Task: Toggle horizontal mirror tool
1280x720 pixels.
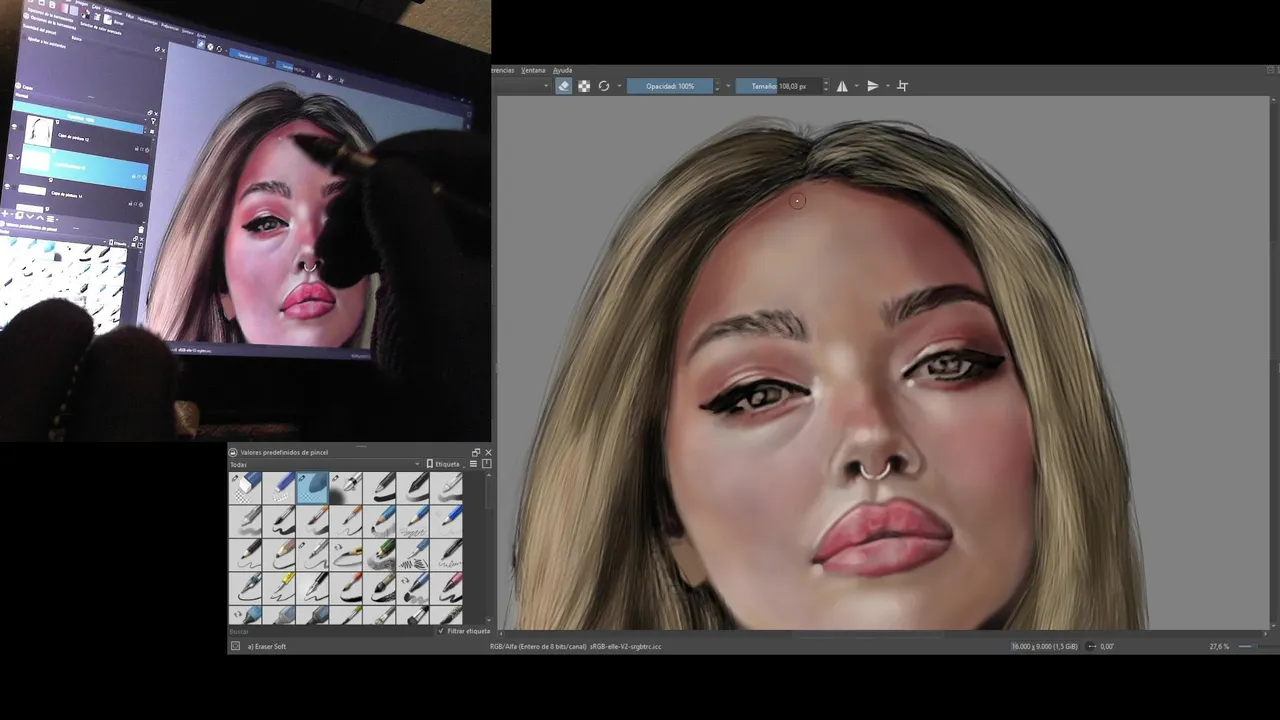Action: pos(842,86)
